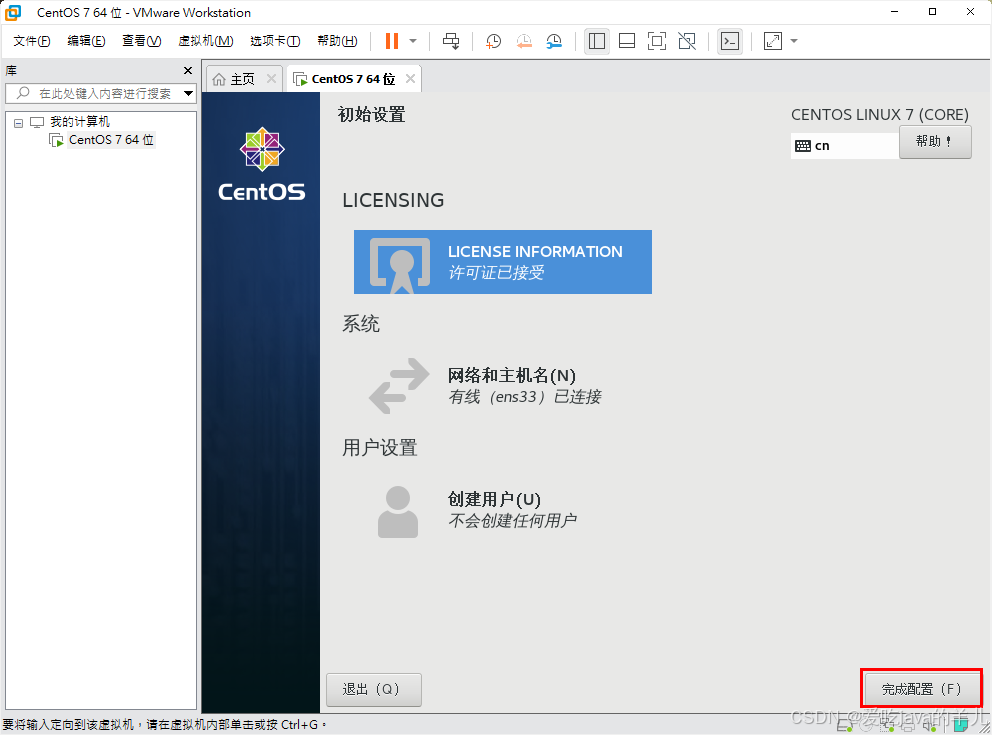Click the 完成配置(F) button
Image resolution: width=992 pixels, height=735 pixels.
tap(921, 689)
